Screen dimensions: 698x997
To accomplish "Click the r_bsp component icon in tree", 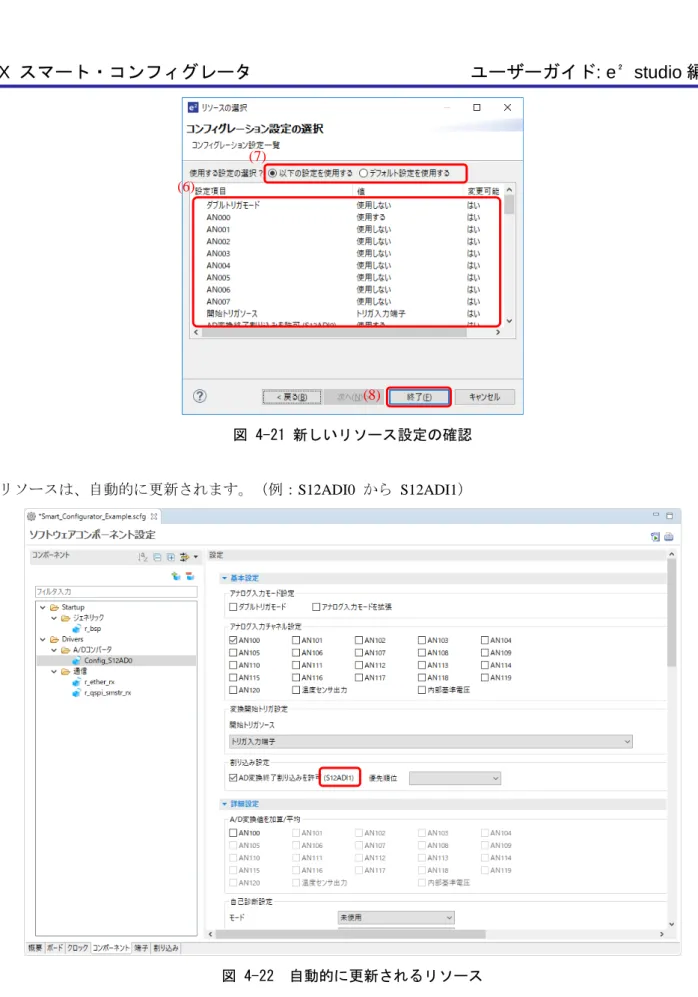I will coord(76,628).
